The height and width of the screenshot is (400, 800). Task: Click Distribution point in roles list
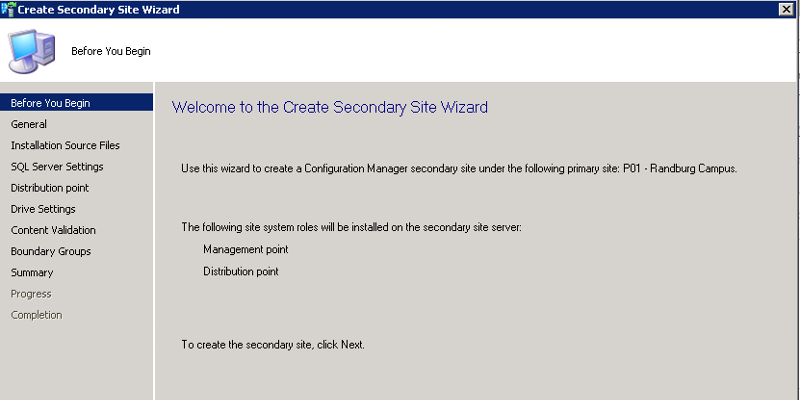click(x=241, y=271)
